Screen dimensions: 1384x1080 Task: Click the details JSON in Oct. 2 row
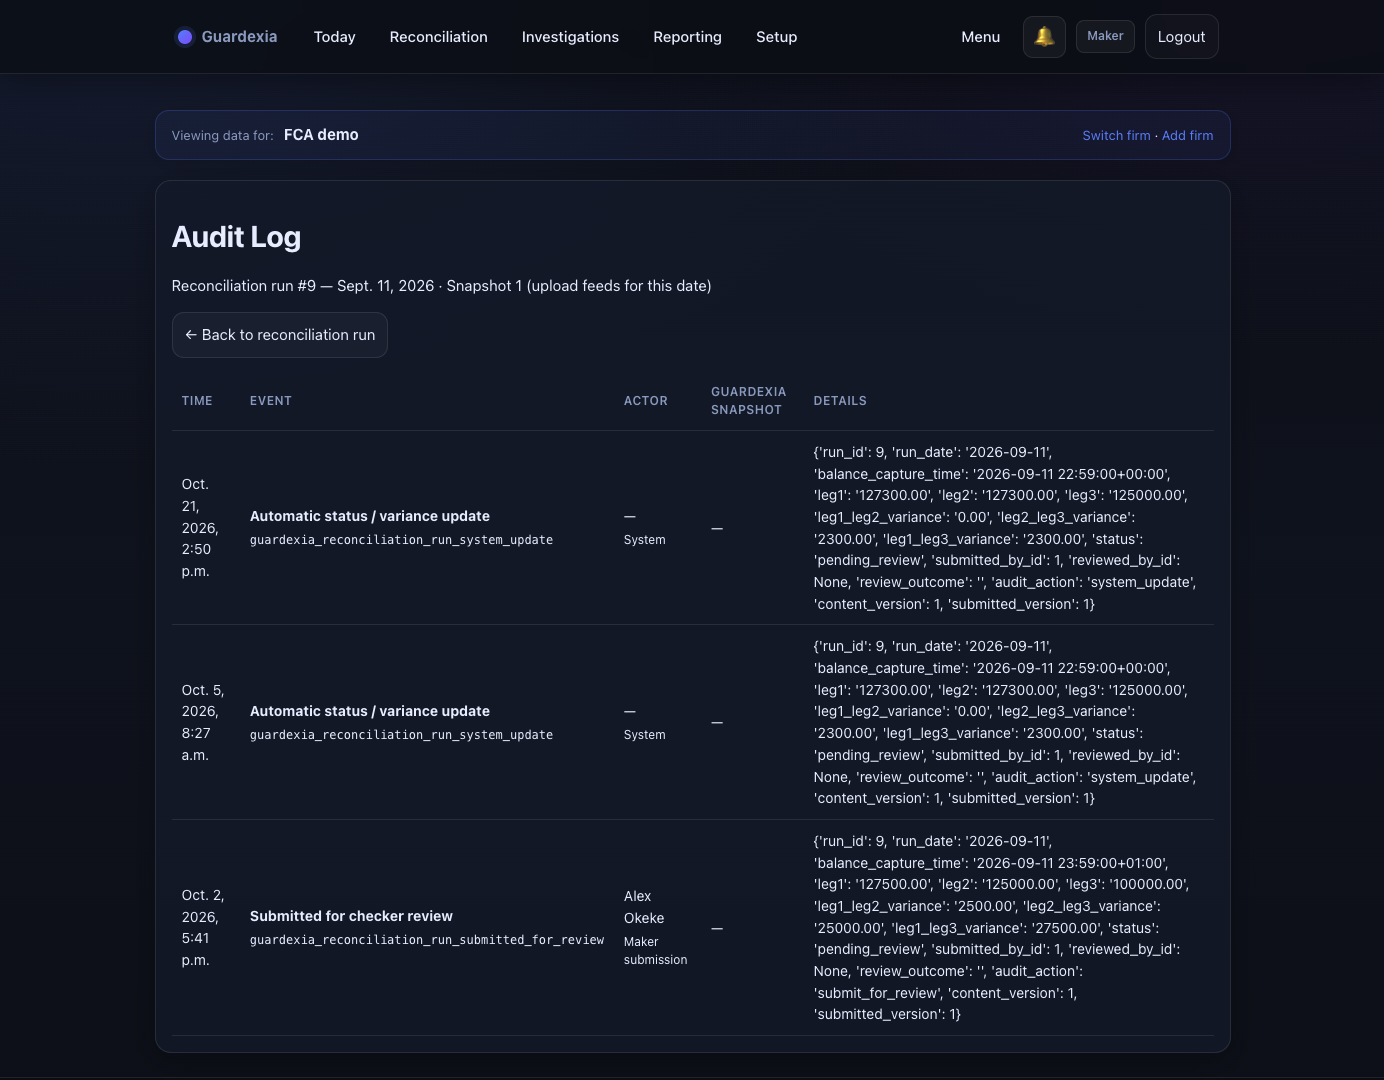tap(1001, 928)
